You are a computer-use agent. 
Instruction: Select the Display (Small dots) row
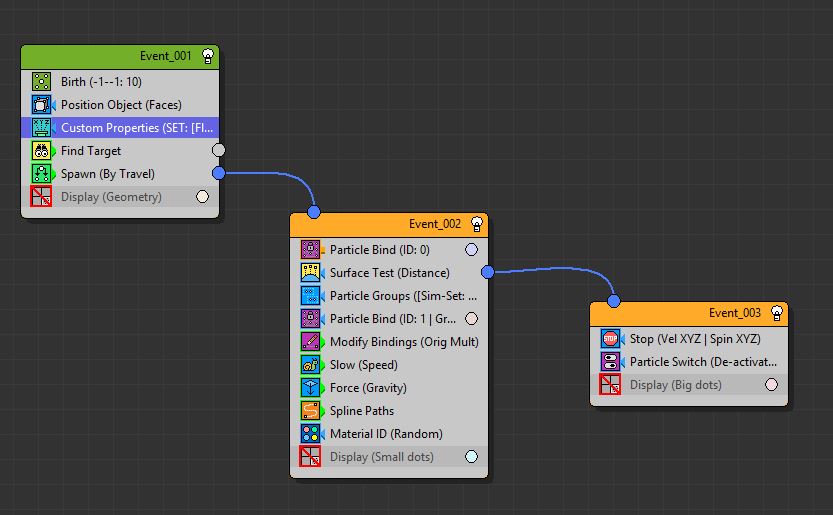pos(389,457)
